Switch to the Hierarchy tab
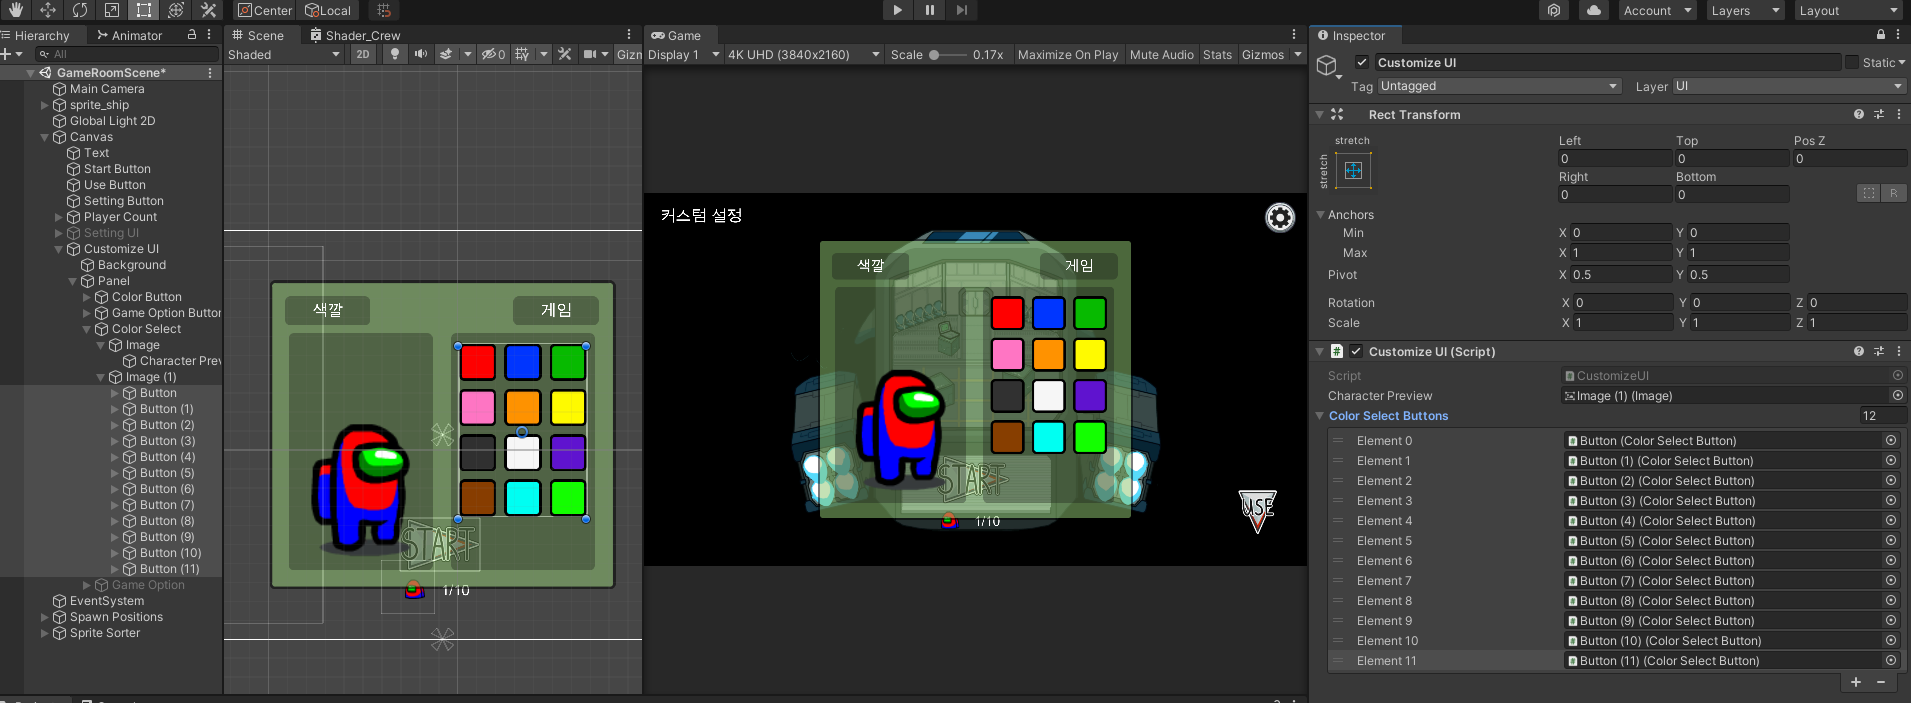Viewport: 1911px width, 703px height. [36, 35]
